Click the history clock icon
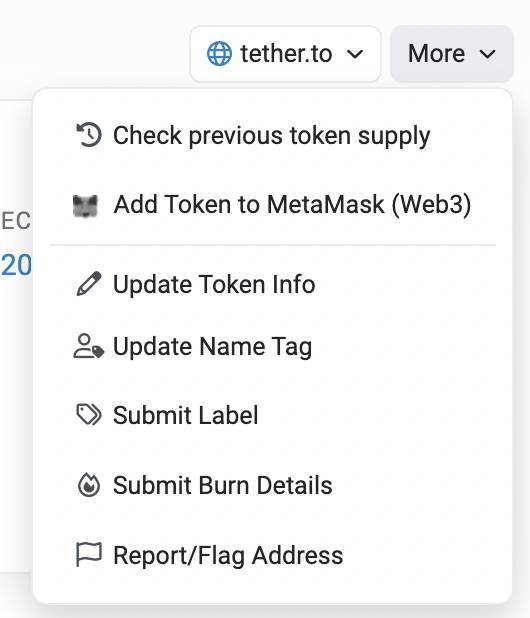The width and height of the screenshot is (530, 618). pos(89,135)
